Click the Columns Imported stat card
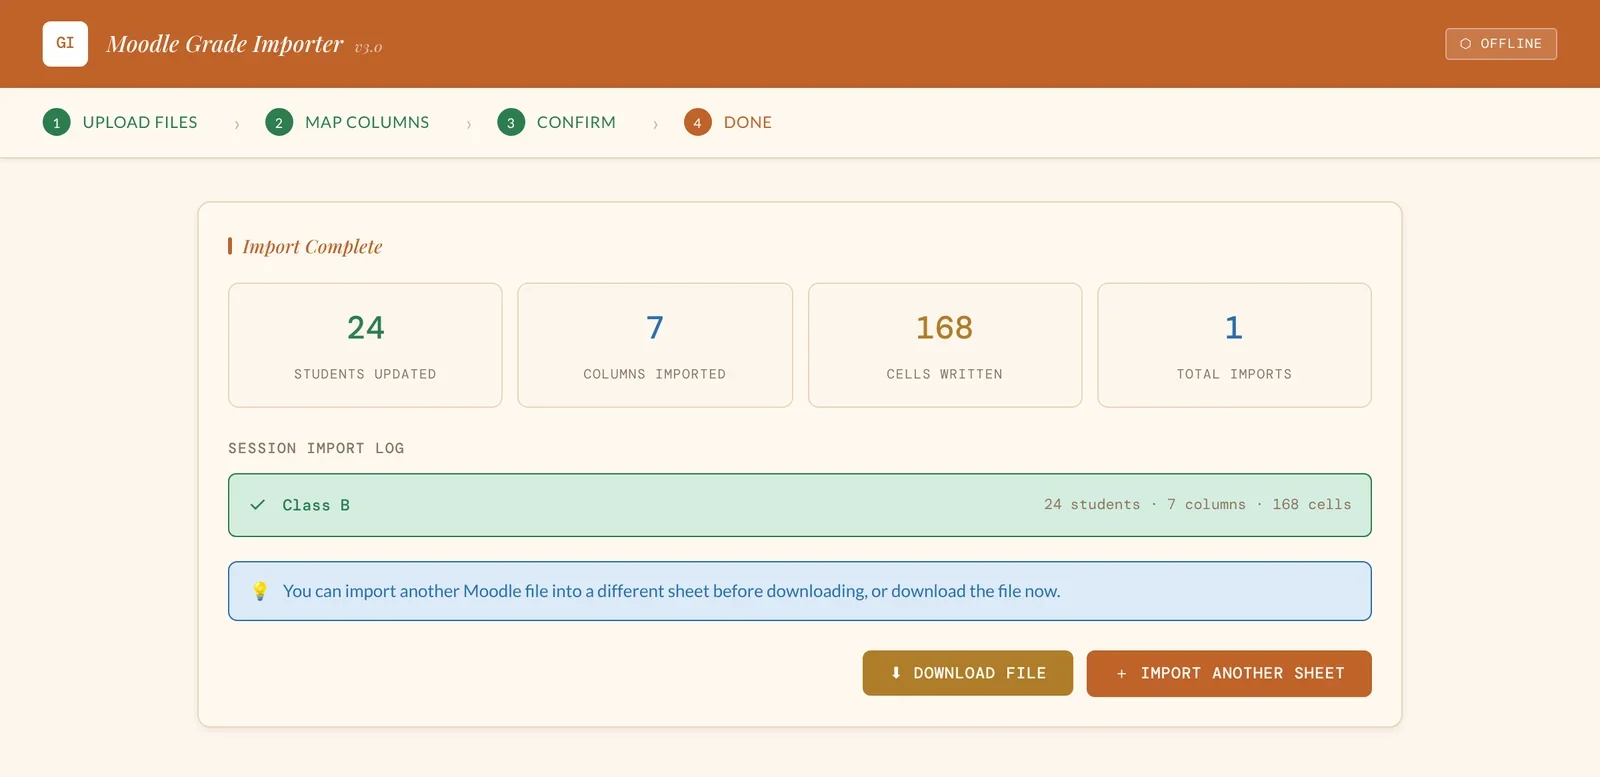 (655, 345)
